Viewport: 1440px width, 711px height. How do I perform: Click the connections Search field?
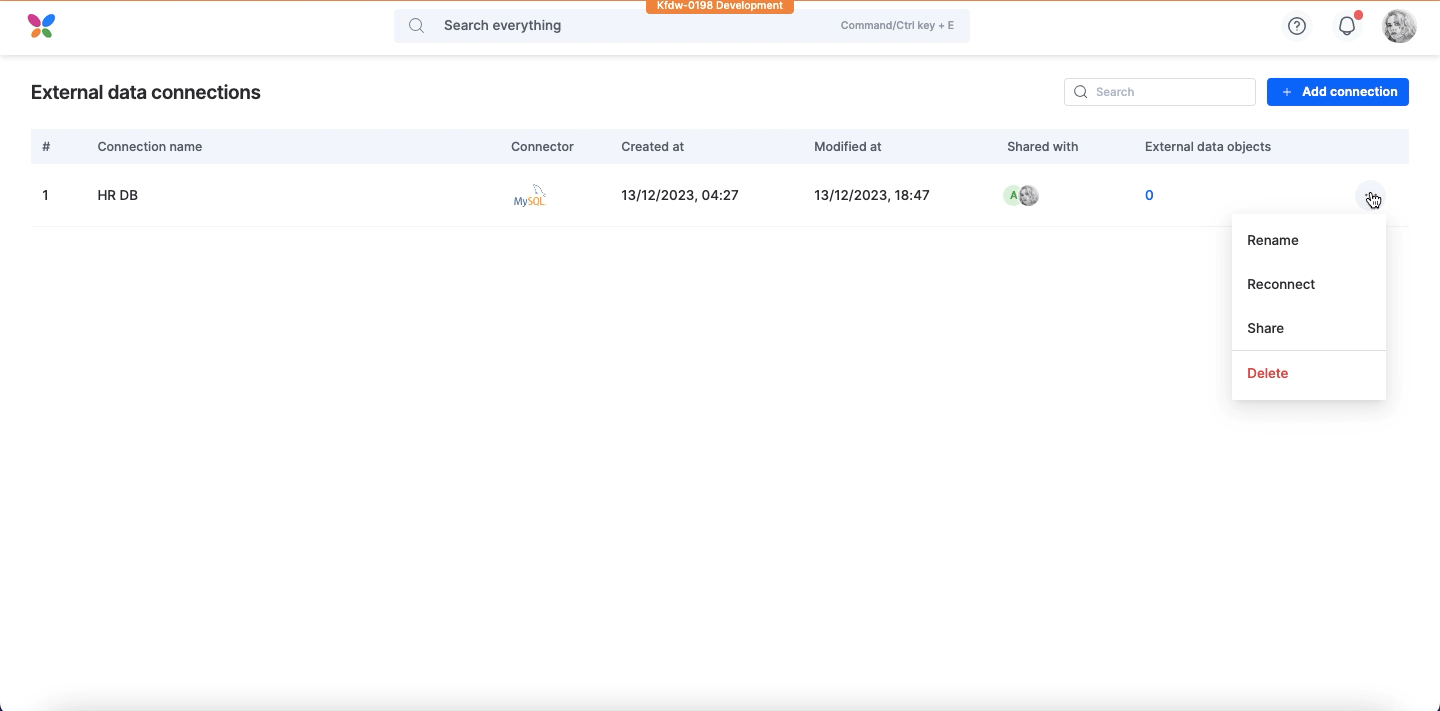click(x=1160, y=92)
